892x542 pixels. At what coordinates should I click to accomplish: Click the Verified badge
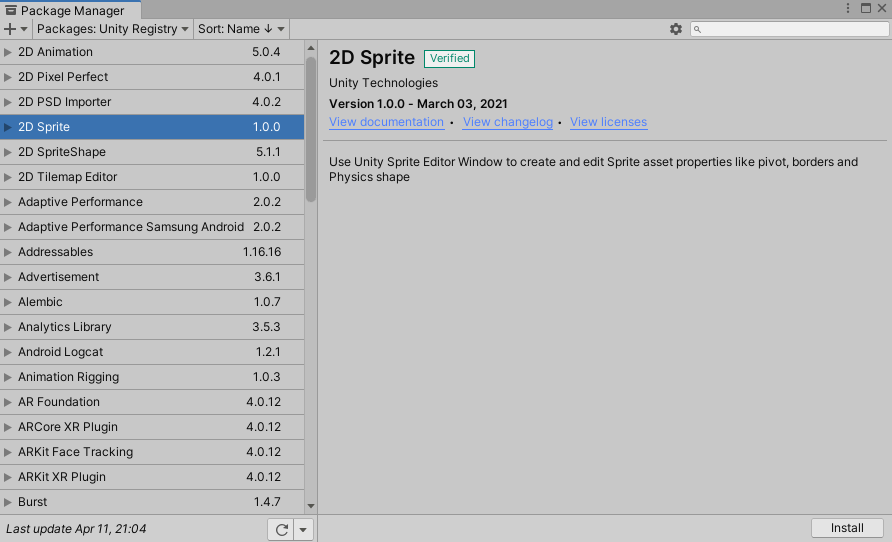449,59
